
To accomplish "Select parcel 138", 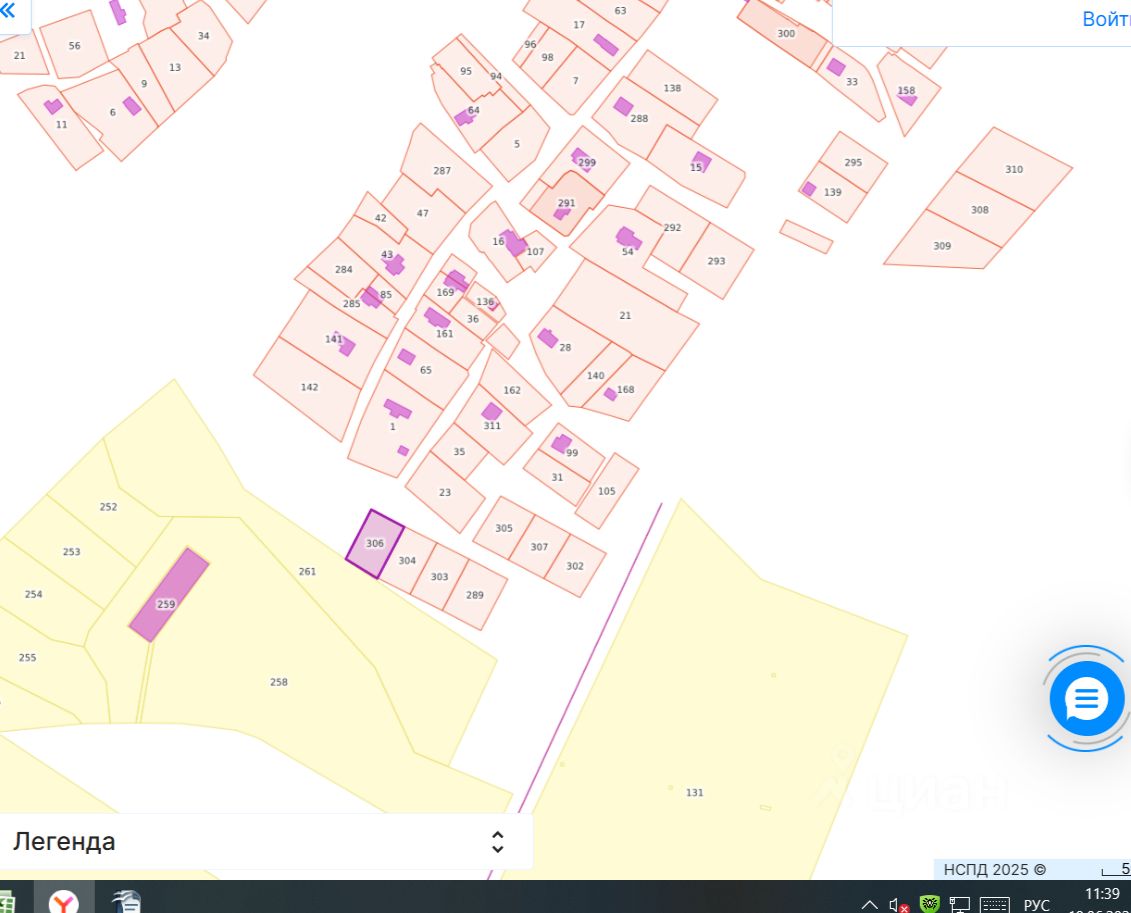I will [x=672, y=88].
